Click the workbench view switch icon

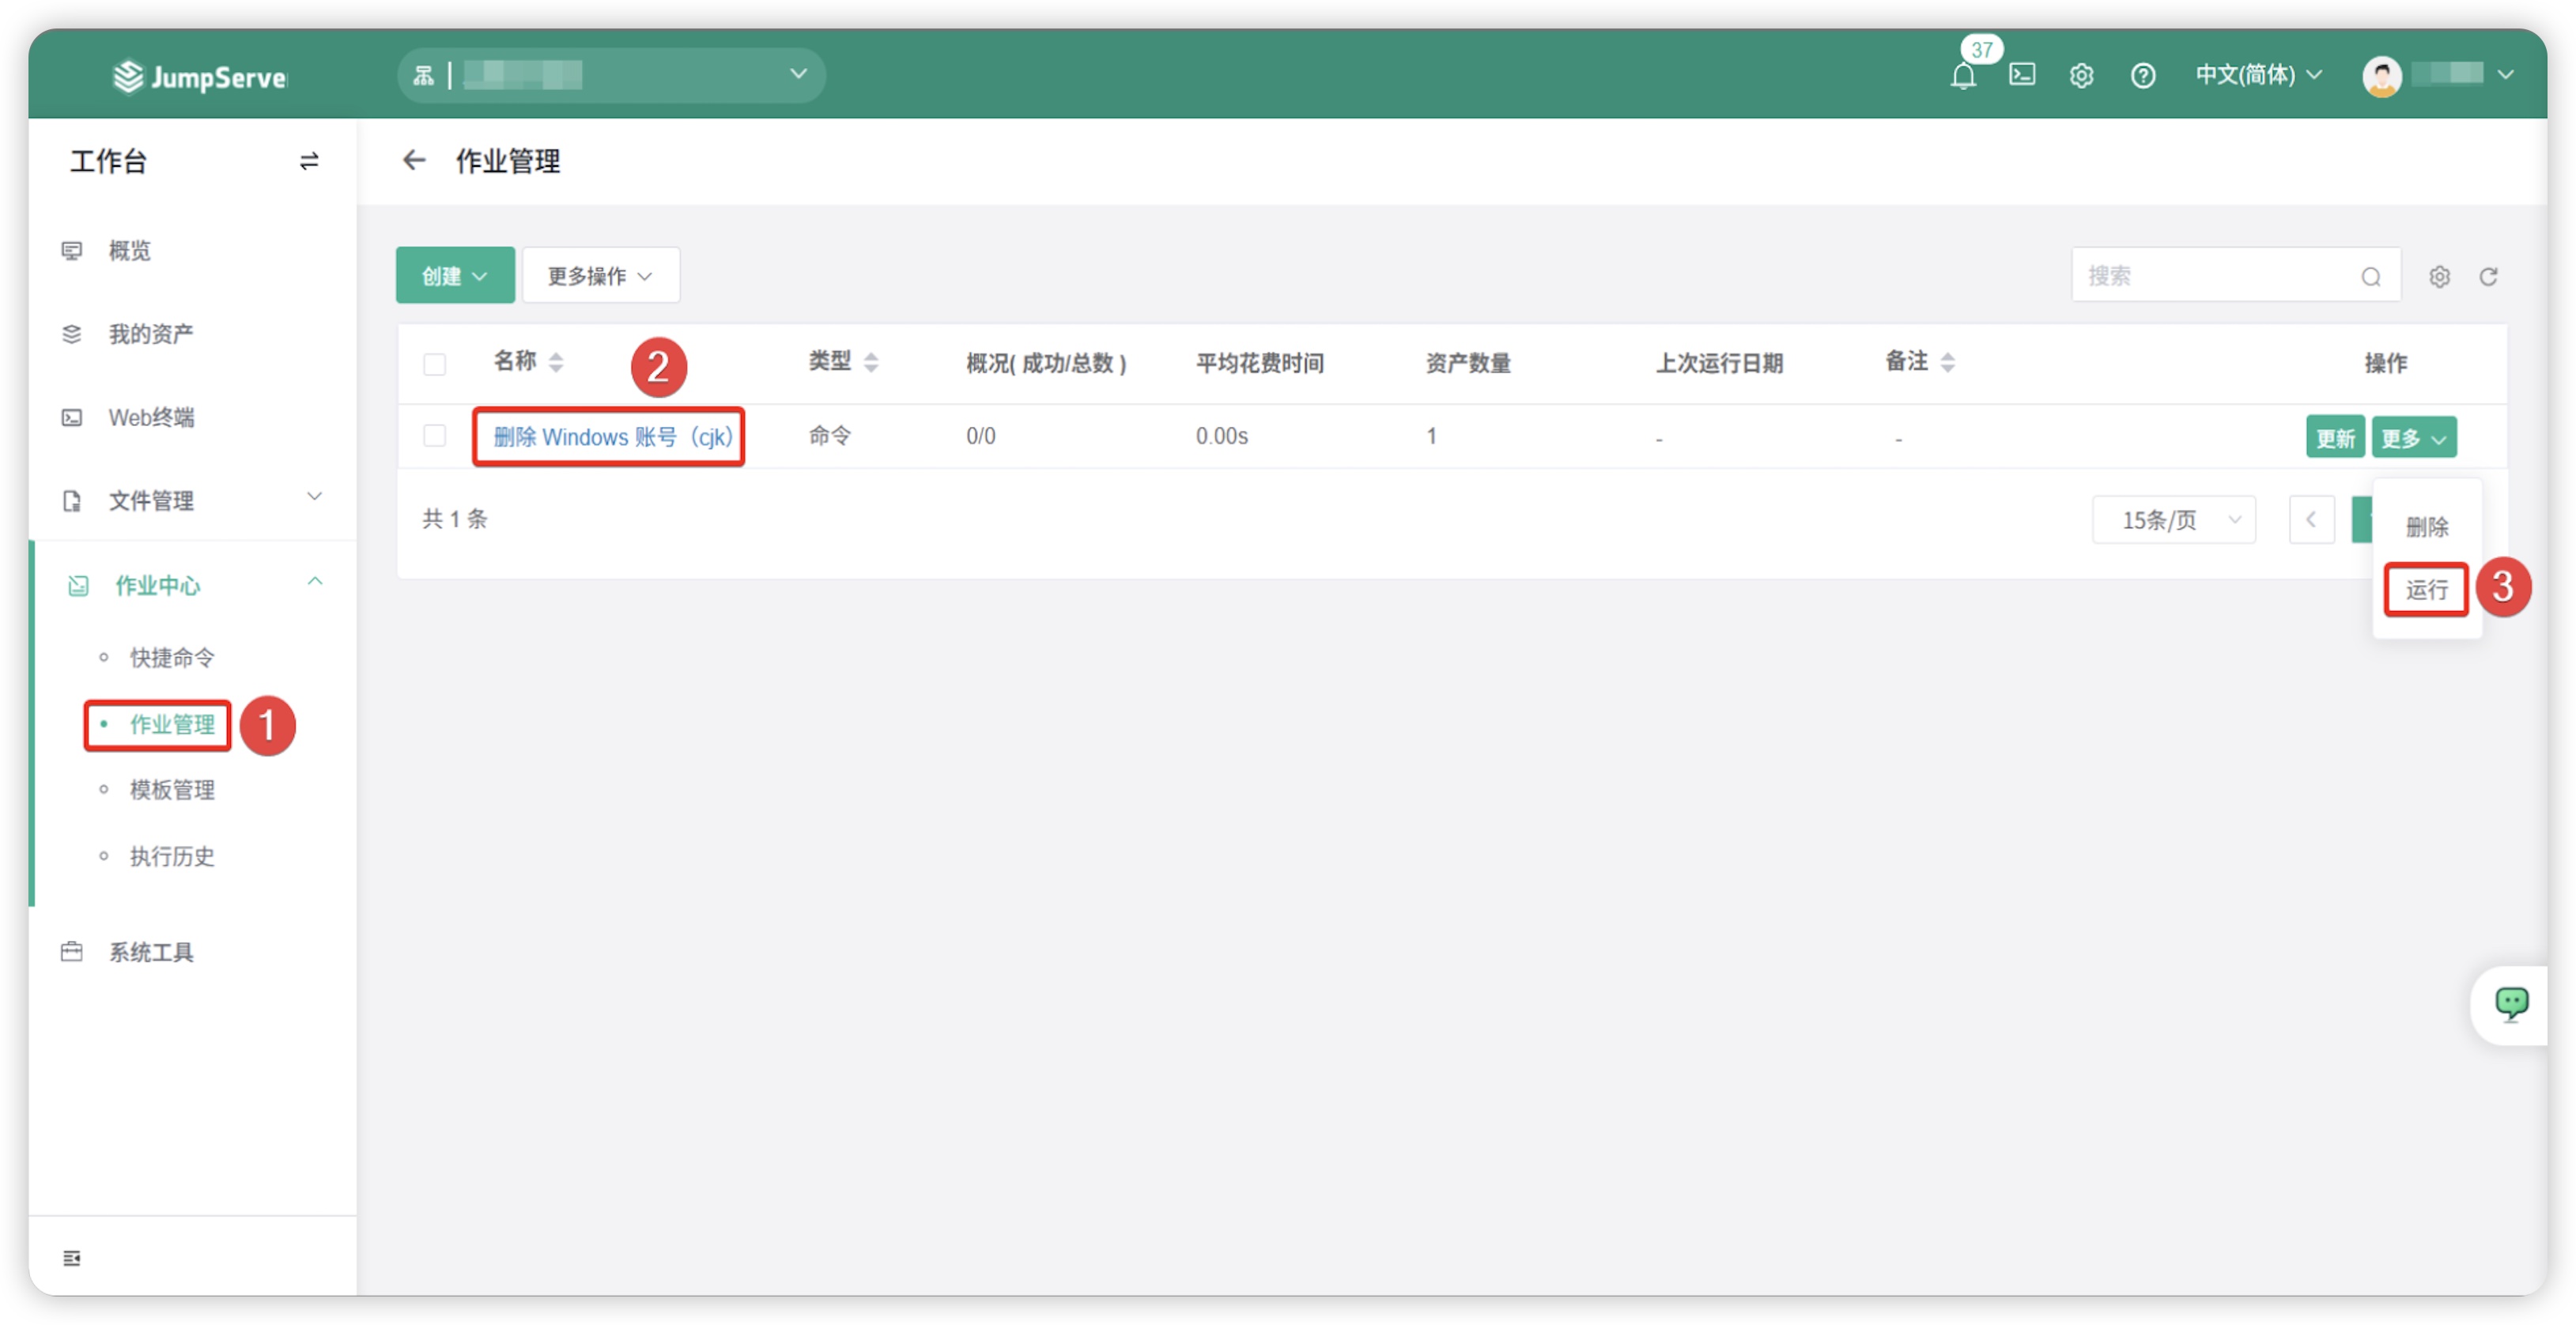309,161
